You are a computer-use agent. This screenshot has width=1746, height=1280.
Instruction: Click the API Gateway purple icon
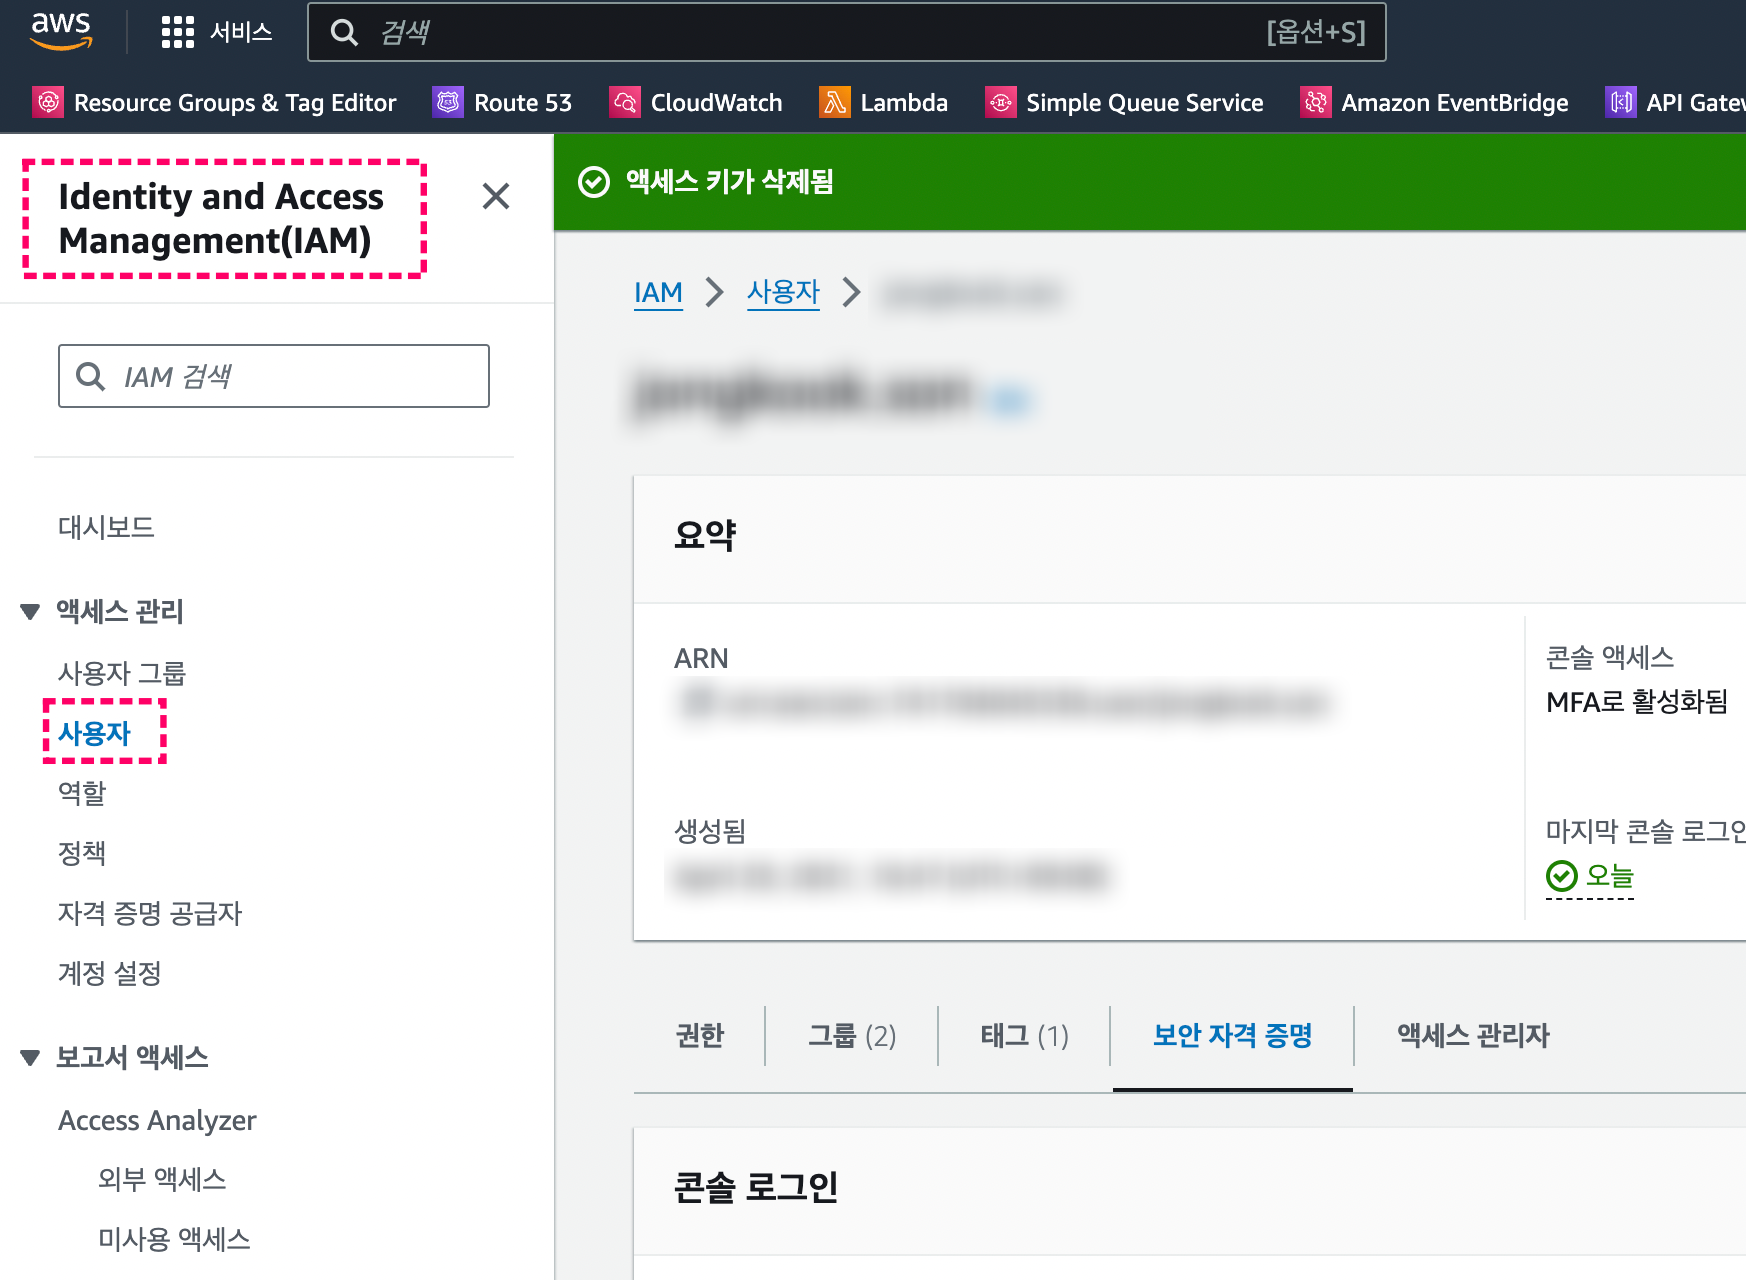pyautogui.click(x=1621, y=102)
